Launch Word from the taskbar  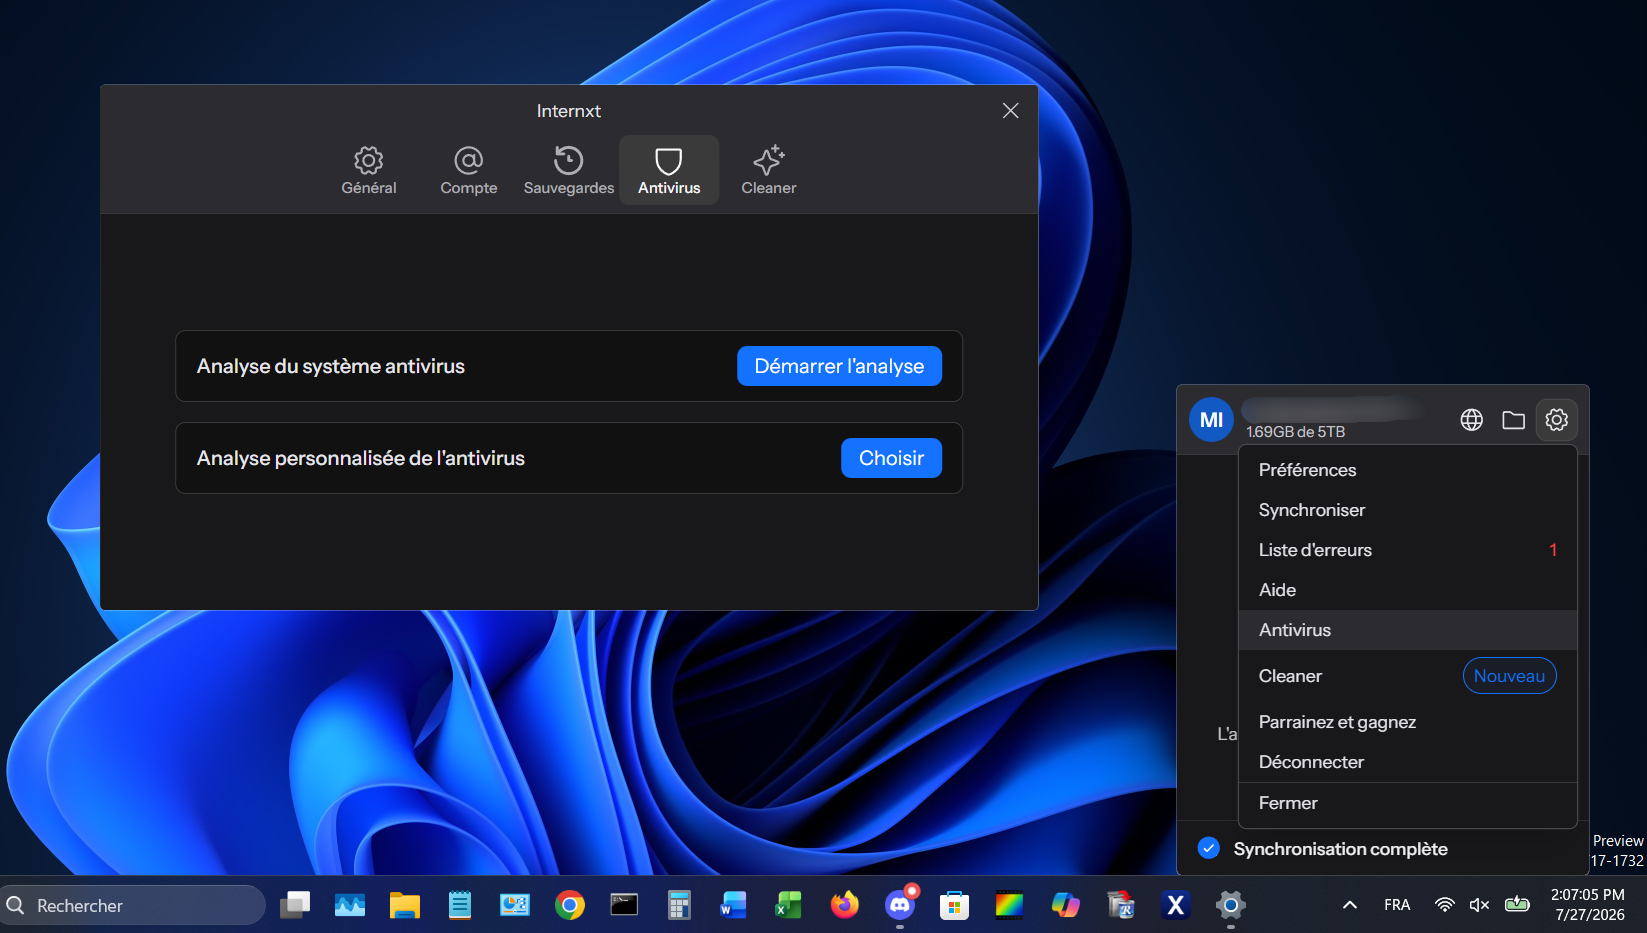pyautogui.click(x=734, y=905)
